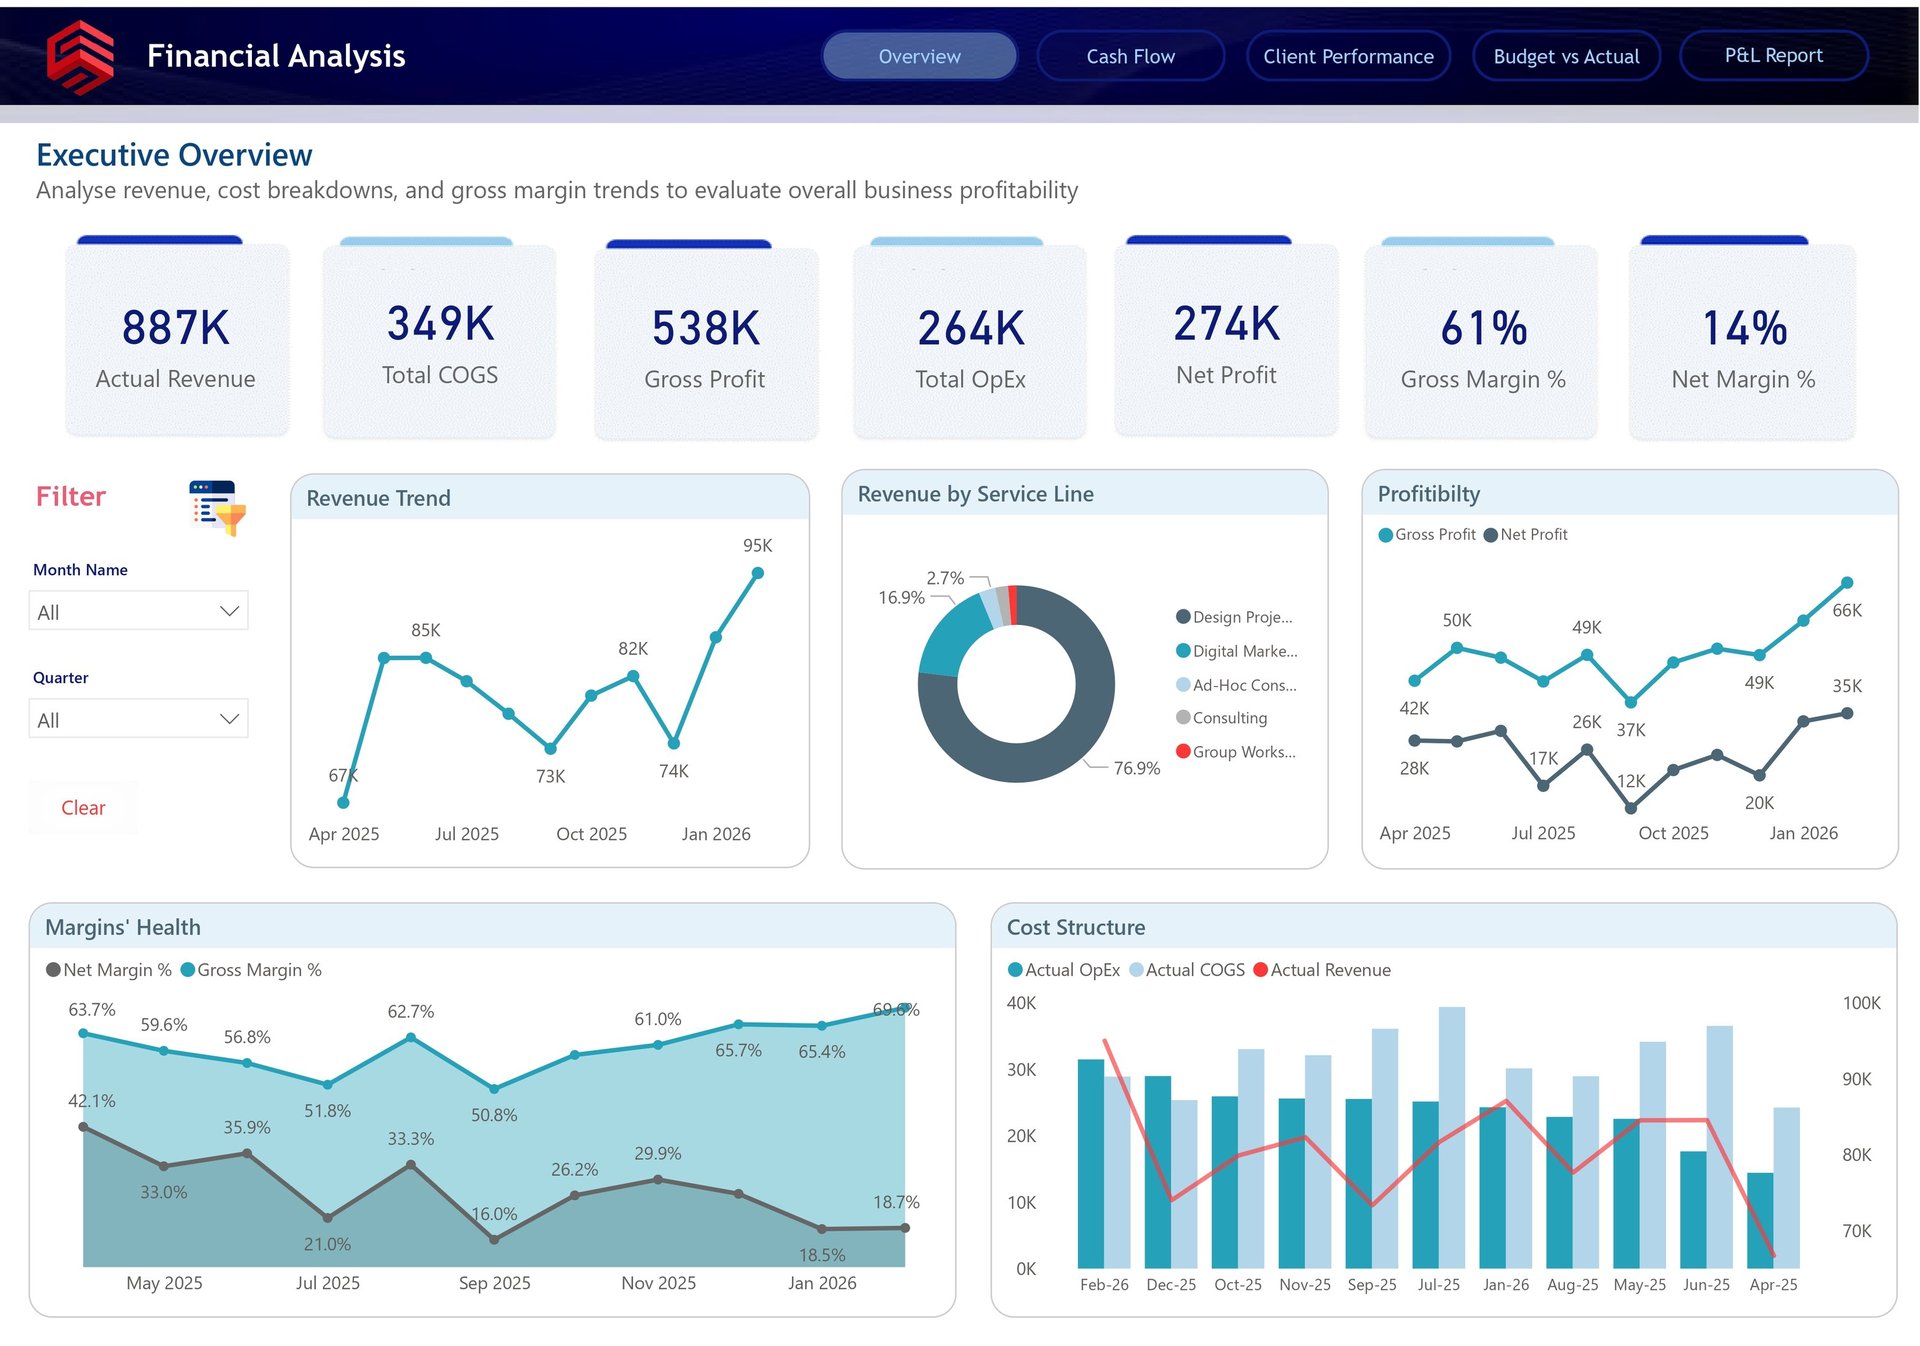This screenshot has width=1920, height=1346.
Task: Click Consulting grey legend dot
Action: pos(1183,717)
